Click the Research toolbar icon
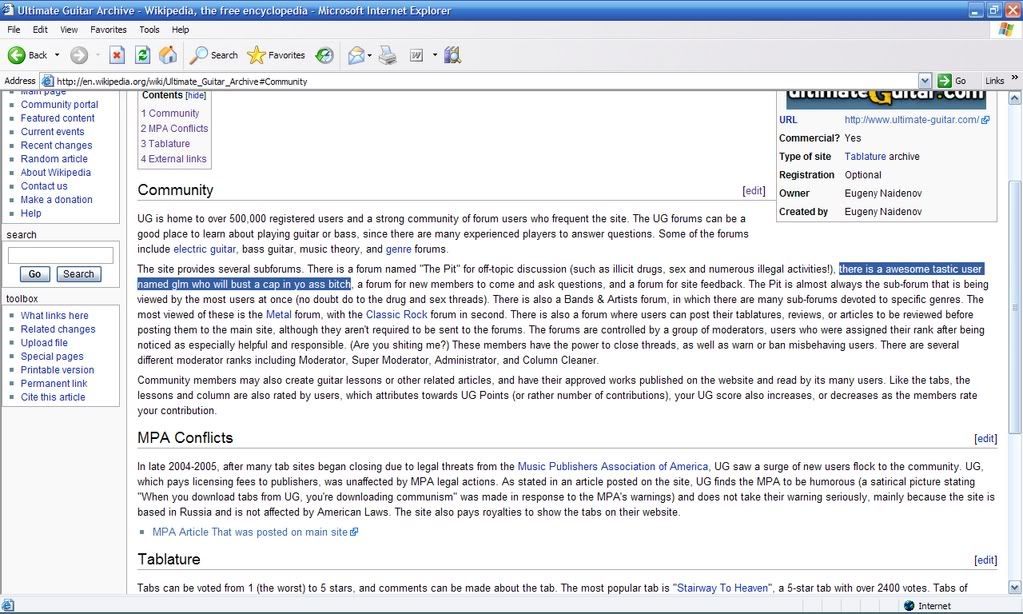This screenshot has height=614, width=1023. 452,55
